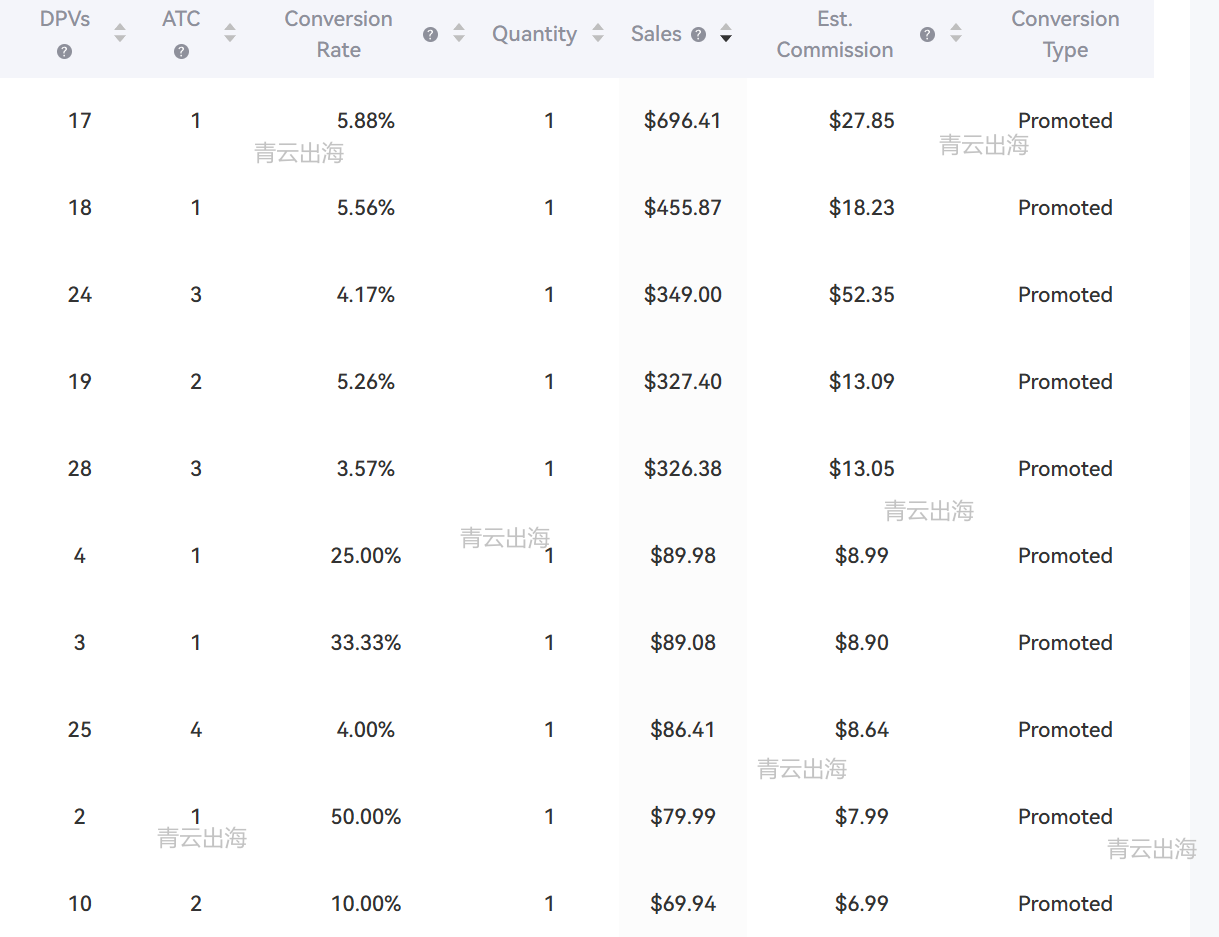This screenshot has width=1219, height=937.
Task: Click the Sales column header label
Action: click(656, 34)
